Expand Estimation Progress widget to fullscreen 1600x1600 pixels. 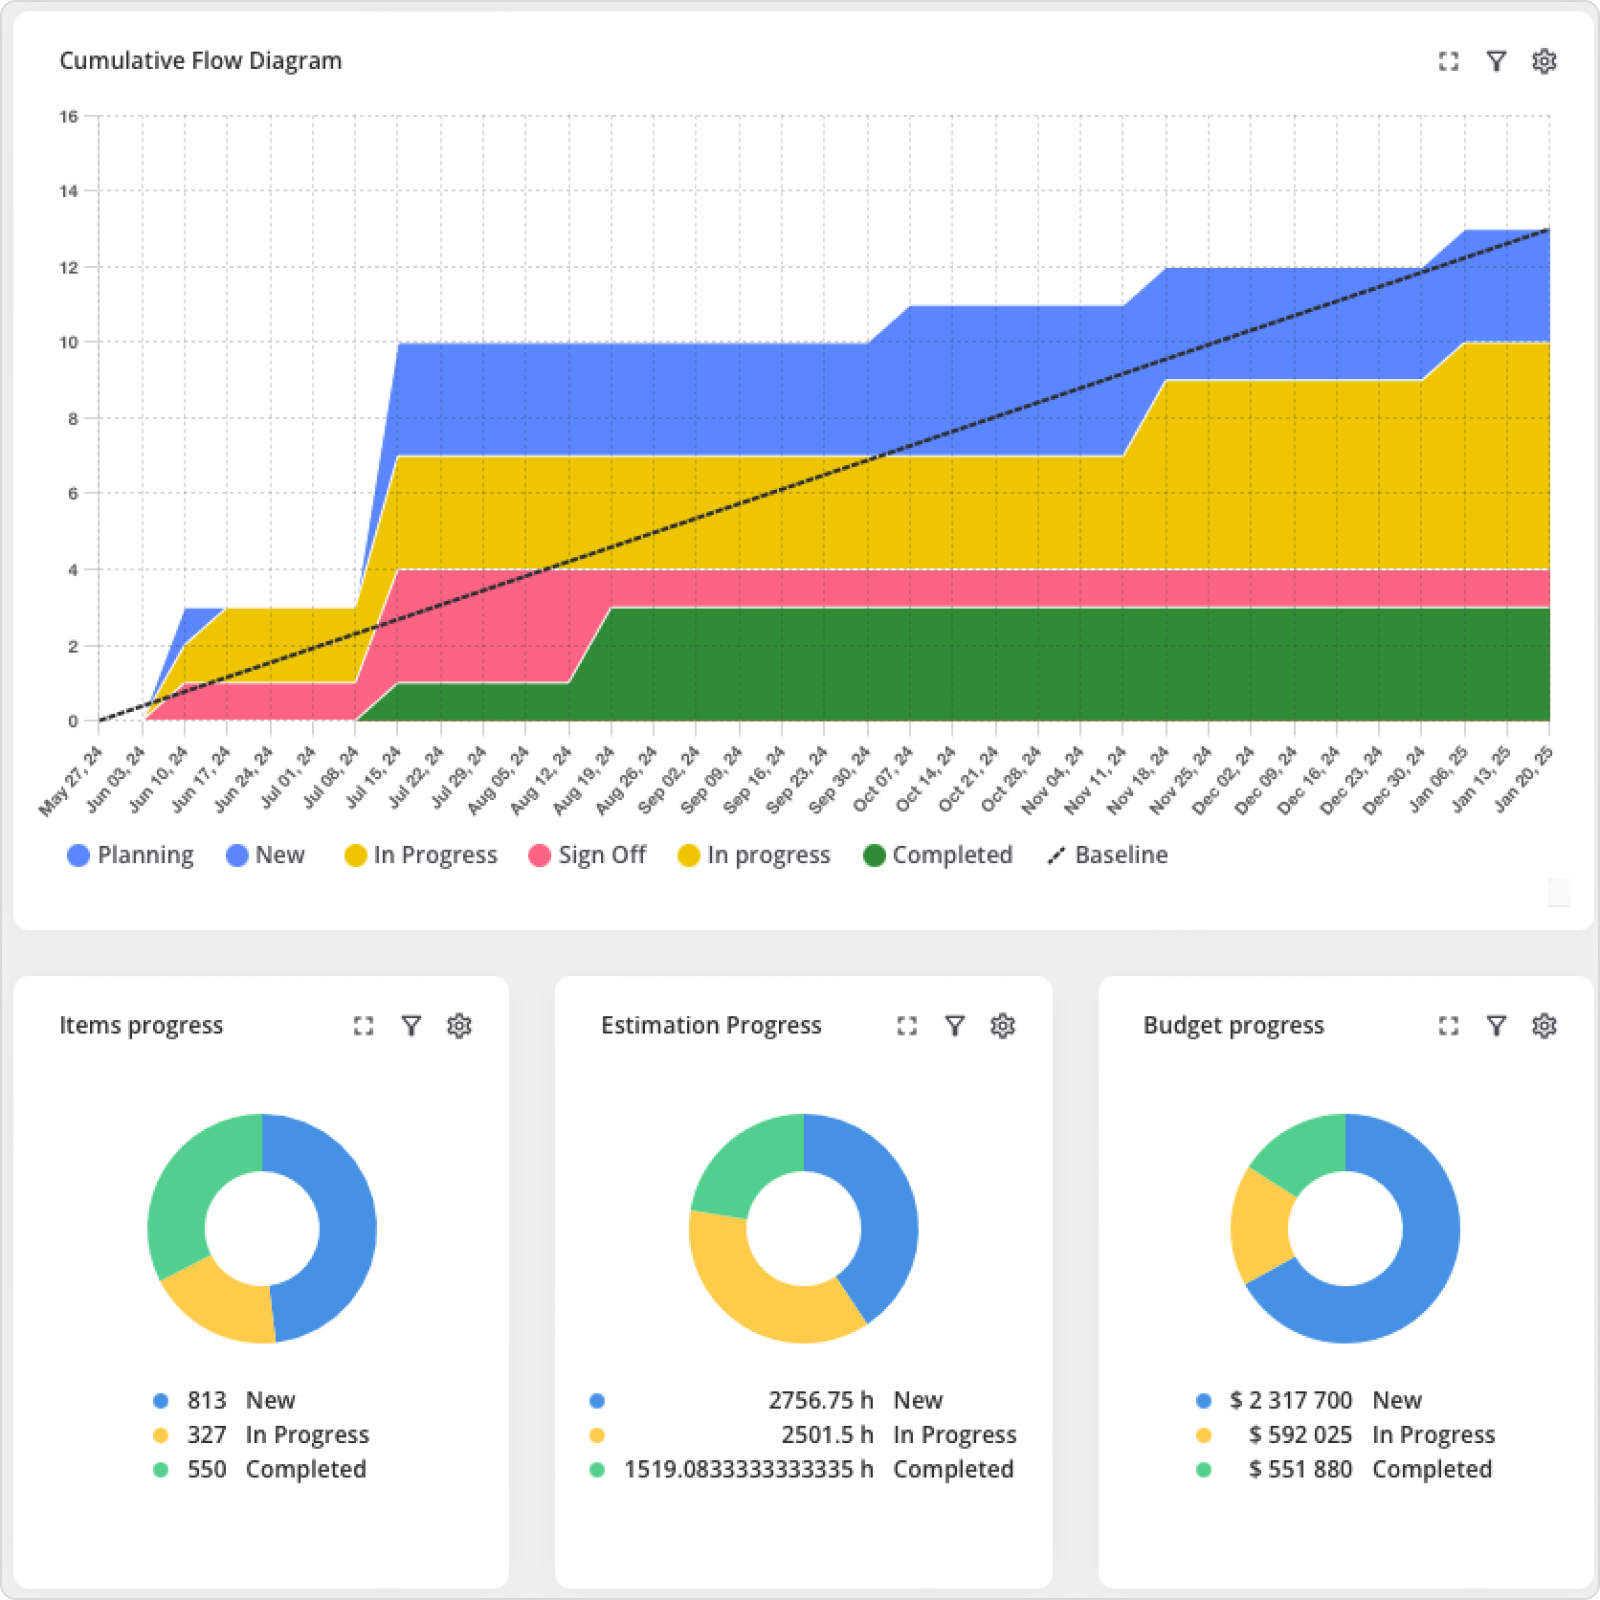[x=907, y=1025]
